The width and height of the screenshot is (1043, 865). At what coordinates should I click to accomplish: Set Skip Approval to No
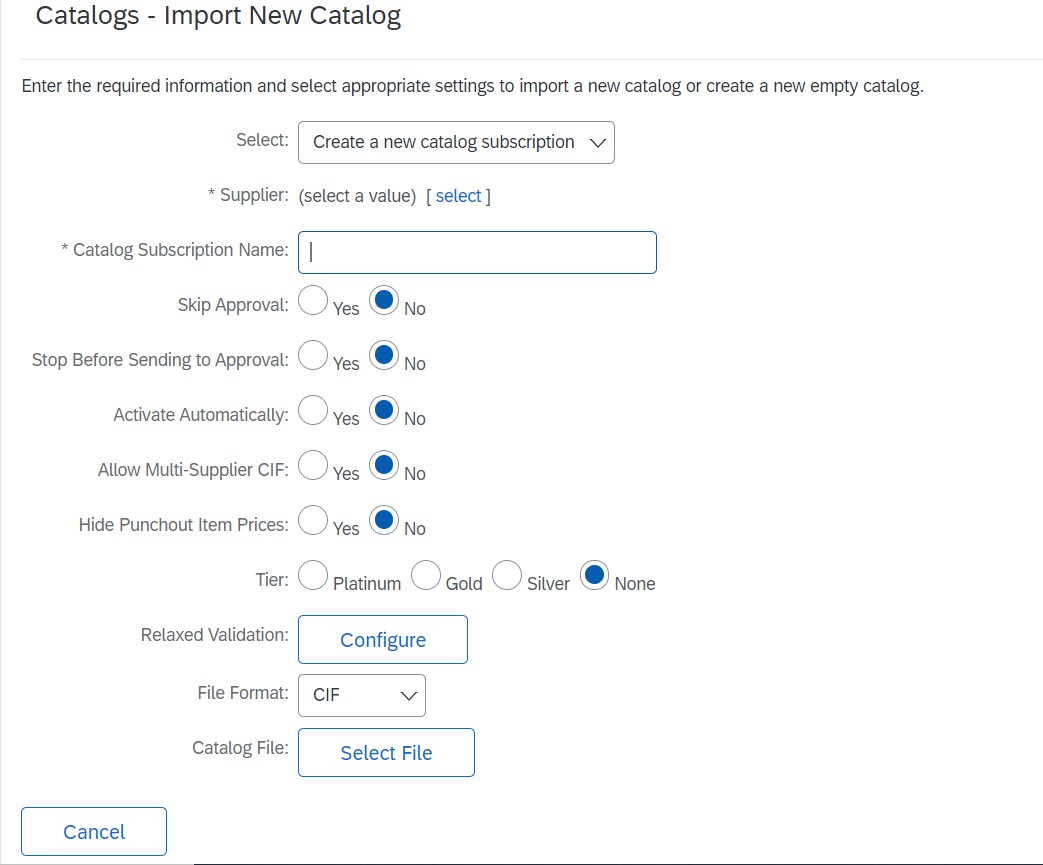click(x=384, y=300)
